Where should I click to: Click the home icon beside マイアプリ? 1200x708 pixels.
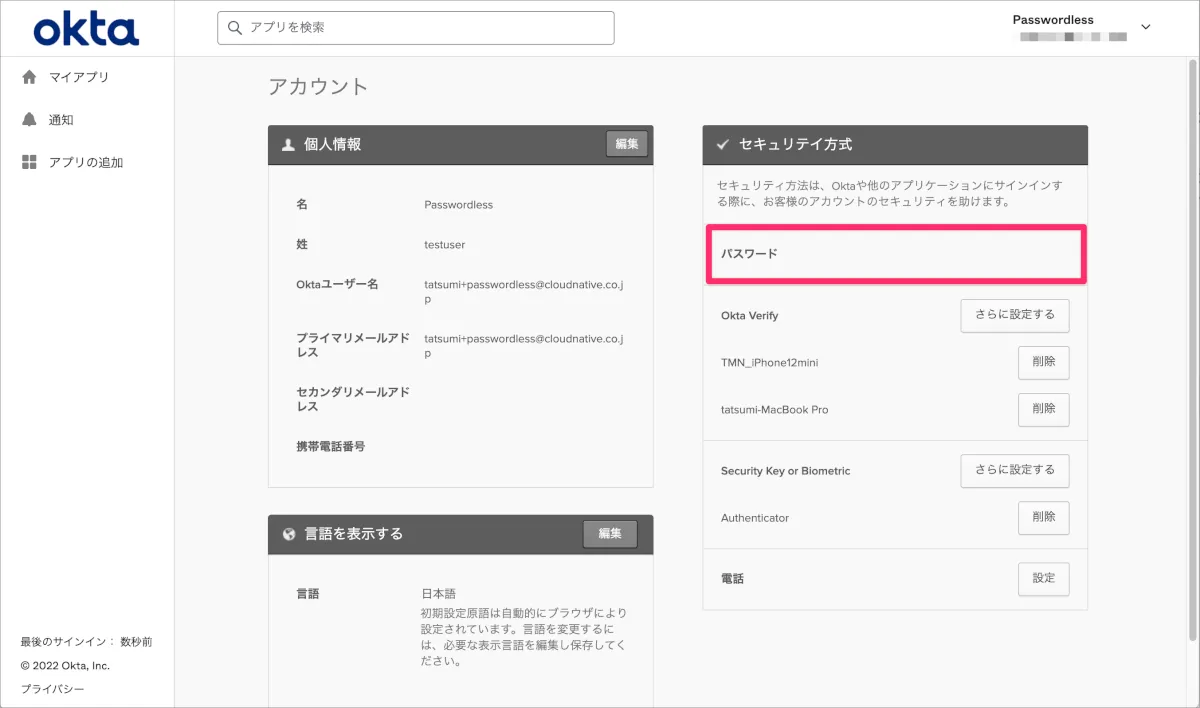[29, 77]
